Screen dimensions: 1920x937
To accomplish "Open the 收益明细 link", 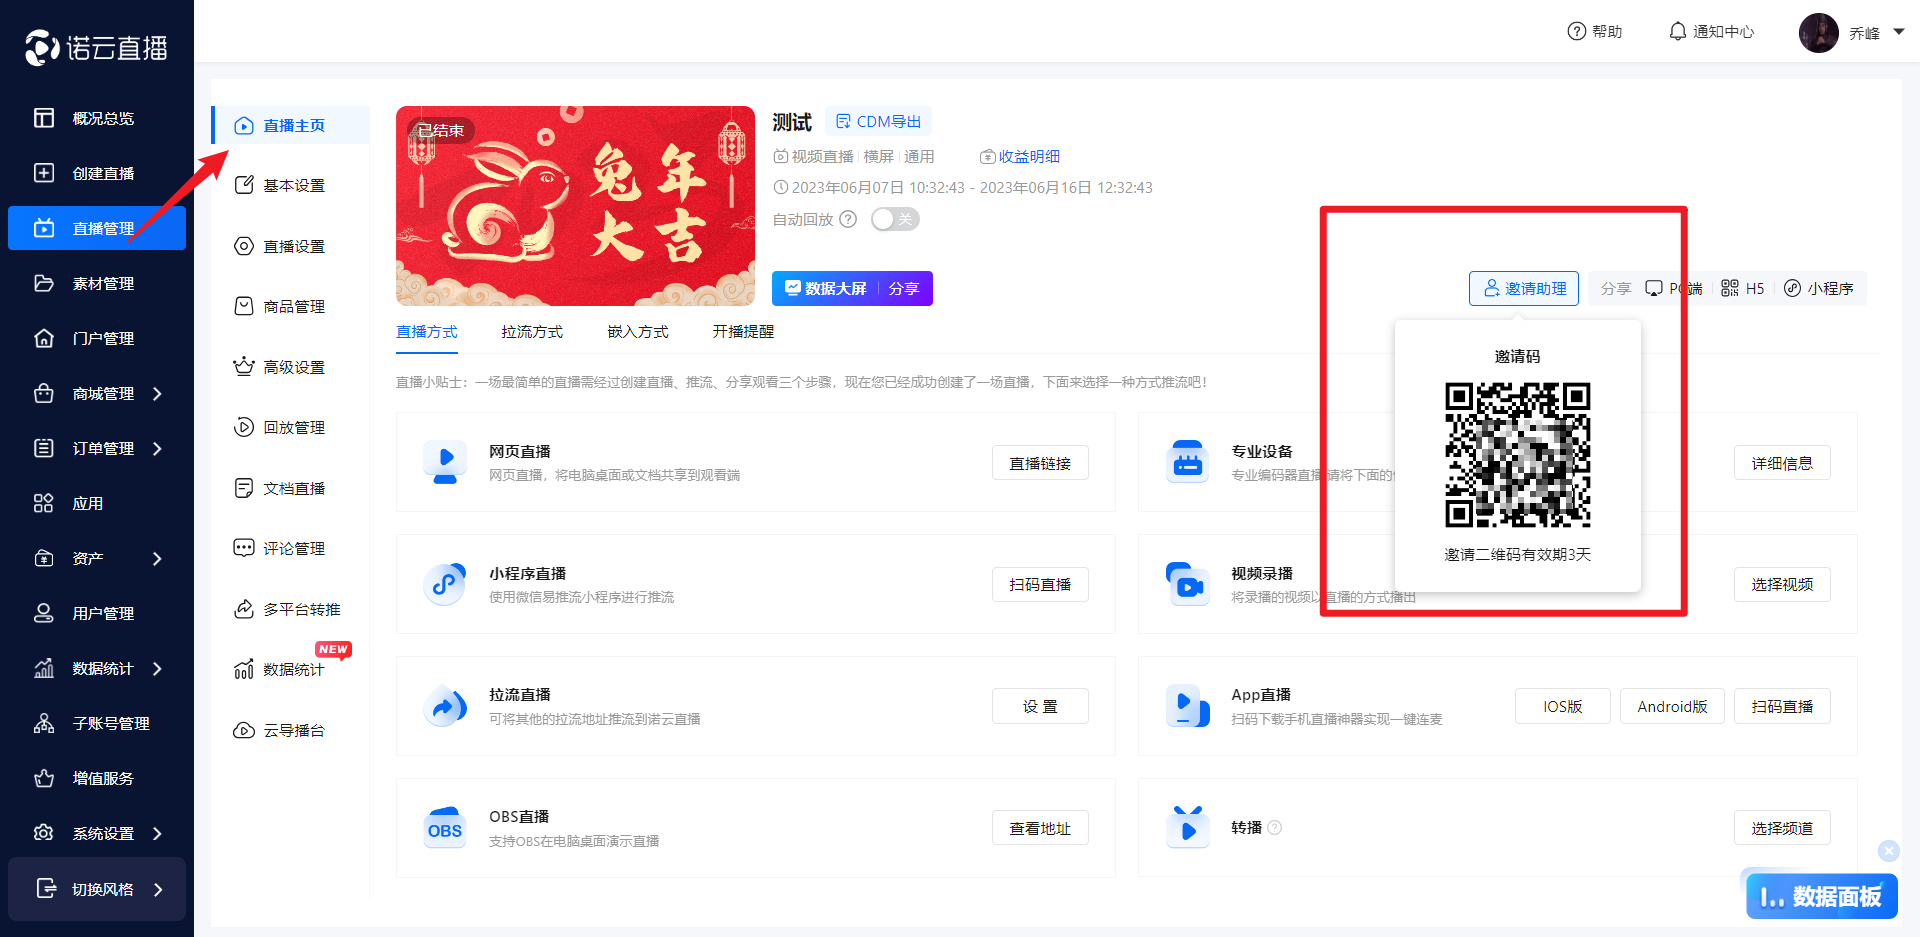I will pos(1020,157).
